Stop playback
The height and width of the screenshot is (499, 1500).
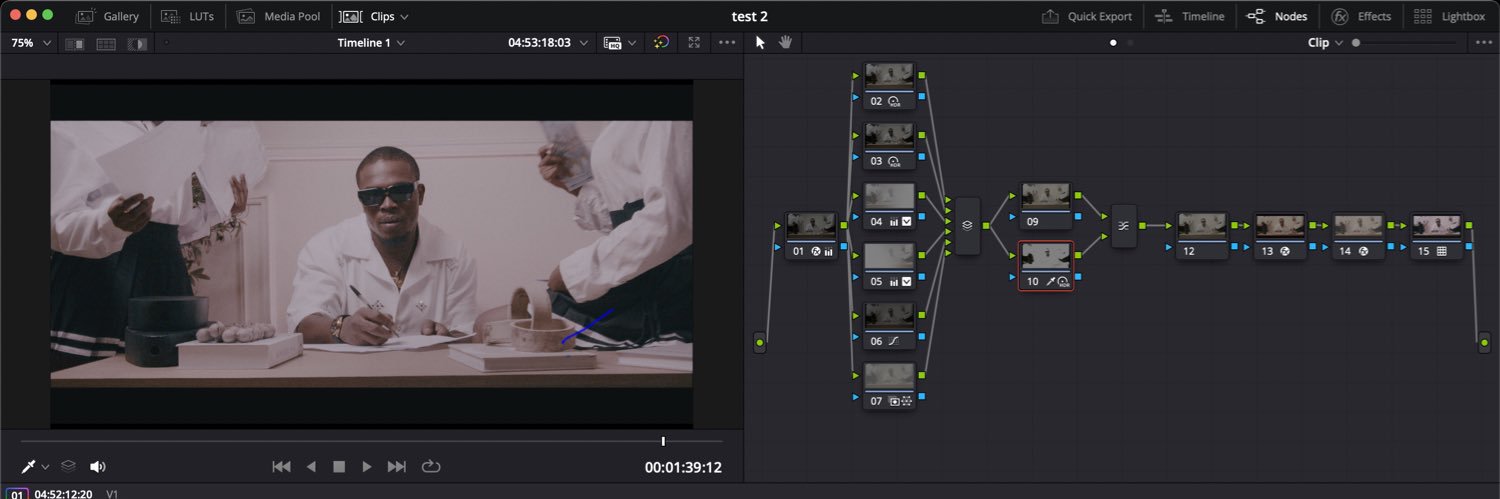coord(339,467)
